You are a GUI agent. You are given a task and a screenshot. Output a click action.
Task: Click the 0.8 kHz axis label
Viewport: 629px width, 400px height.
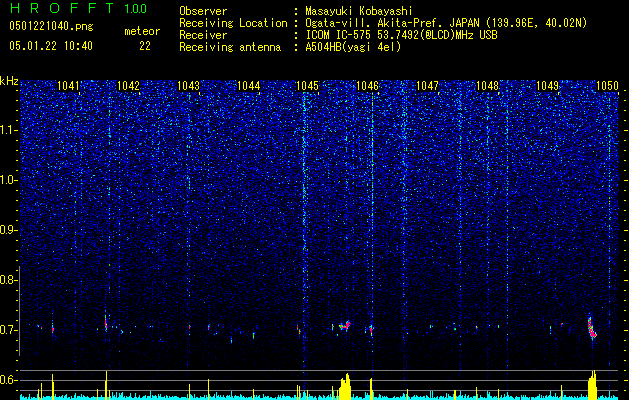coord(8,280)
